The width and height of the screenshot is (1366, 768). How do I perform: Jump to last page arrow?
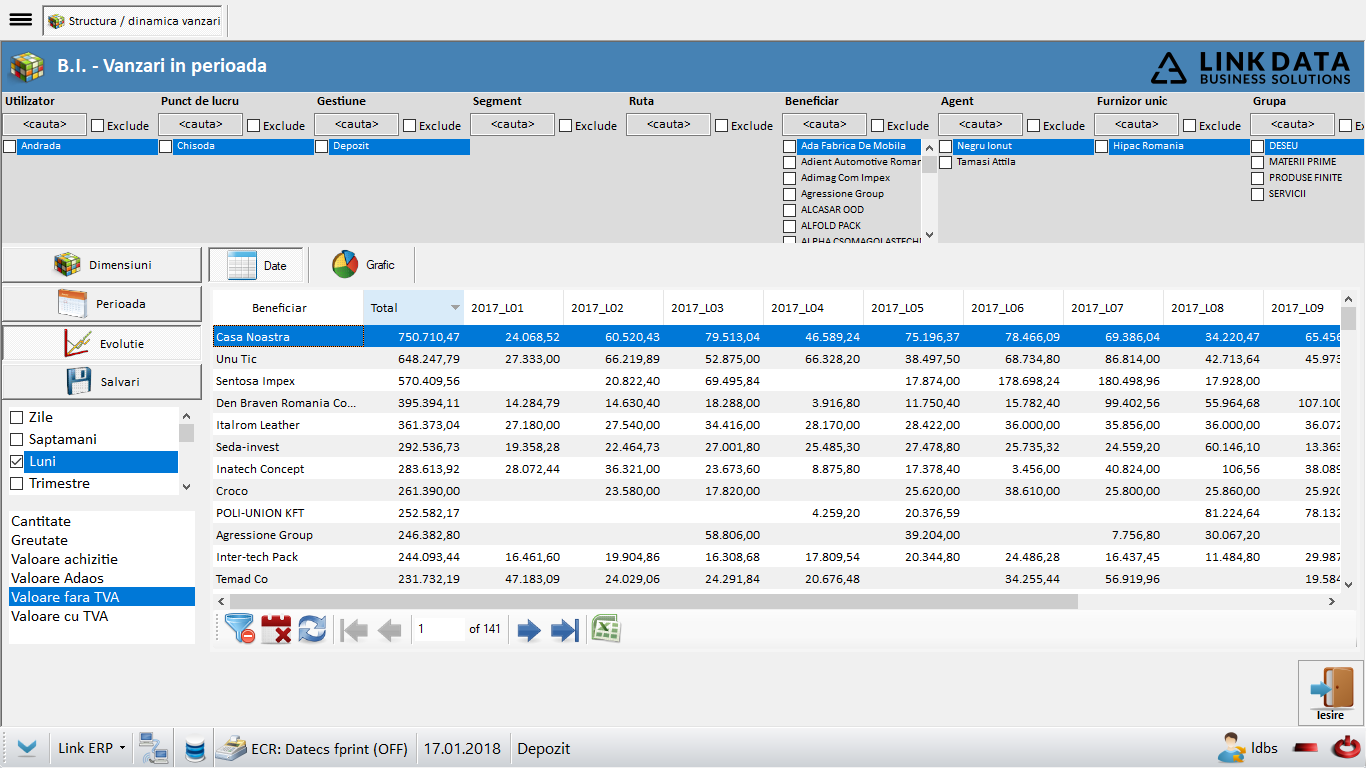[565, 630]
